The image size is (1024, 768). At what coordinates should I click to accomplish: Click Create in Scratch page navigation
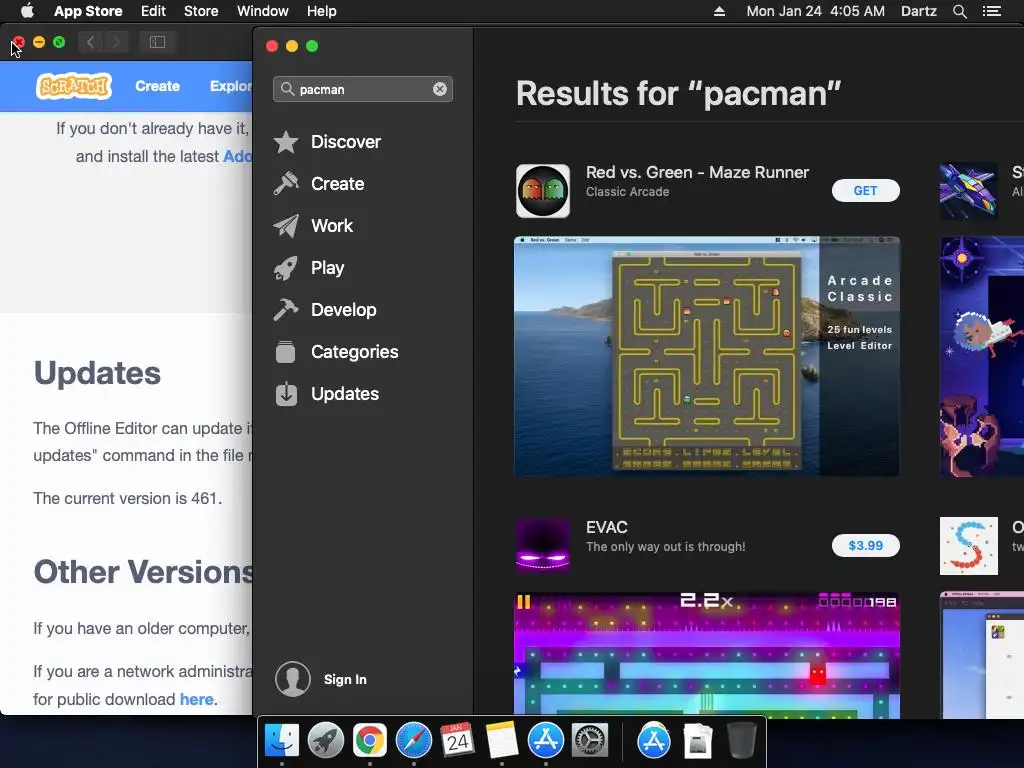pos(157,86)
